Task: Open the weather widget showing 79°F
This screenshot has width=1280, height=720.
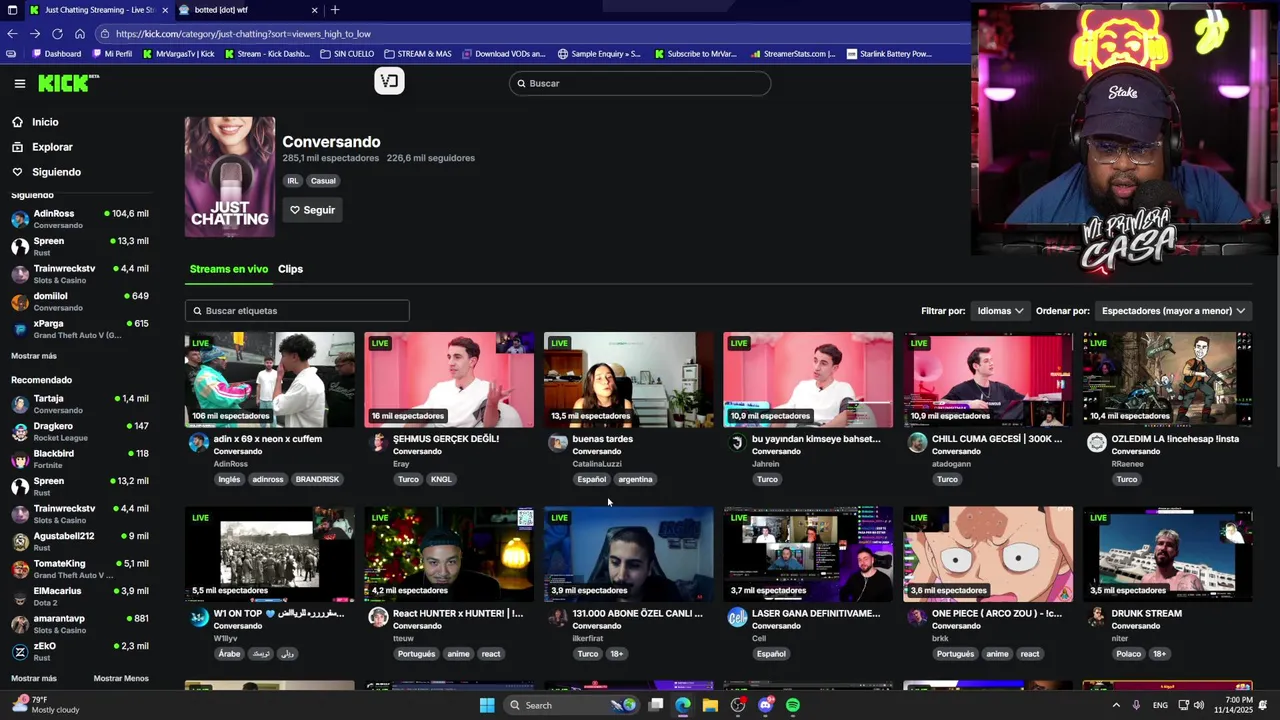Action: 43,705
